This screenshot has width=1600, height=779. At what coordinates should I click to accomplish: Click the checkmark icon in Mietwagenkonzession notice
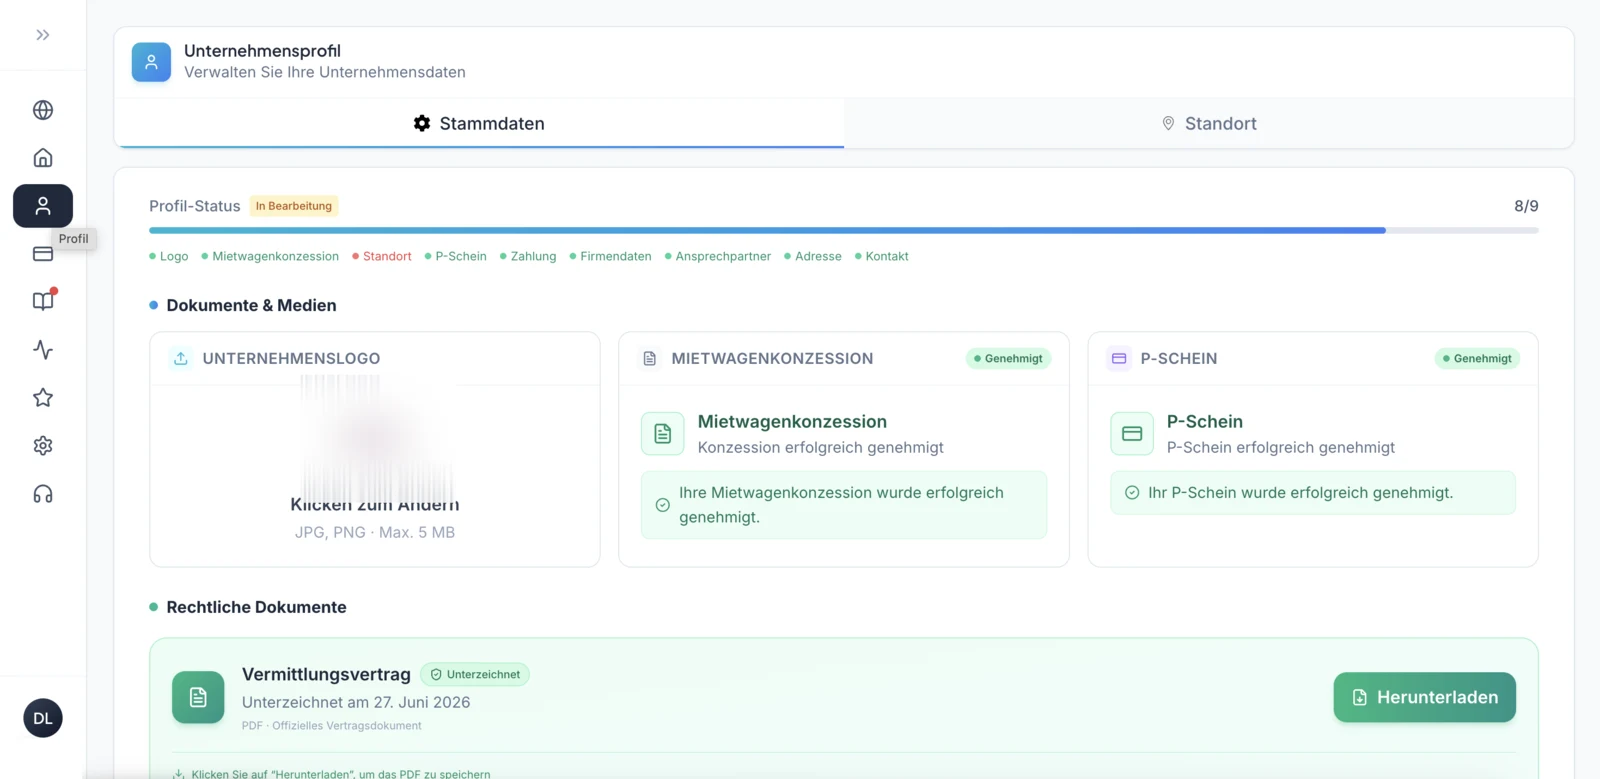[662, 505]
